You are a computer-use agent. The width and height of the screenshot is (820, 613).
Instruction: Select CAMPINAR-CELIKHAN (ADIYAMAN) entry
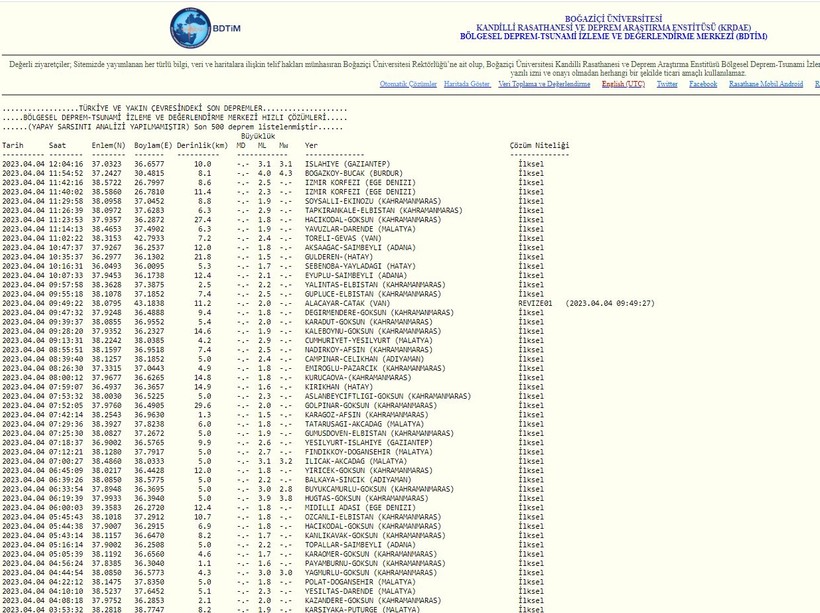click(x=364, y=359)
